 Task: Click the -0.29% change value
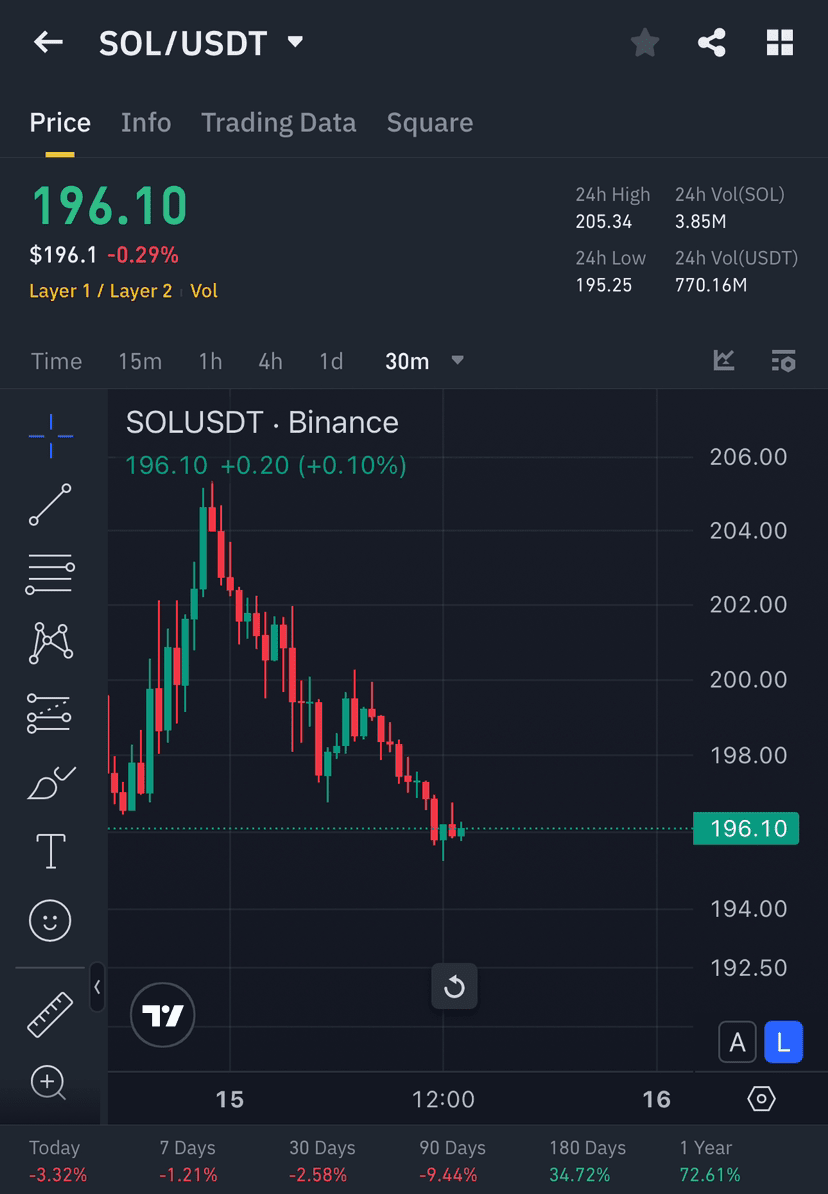[x=142, y=255]
